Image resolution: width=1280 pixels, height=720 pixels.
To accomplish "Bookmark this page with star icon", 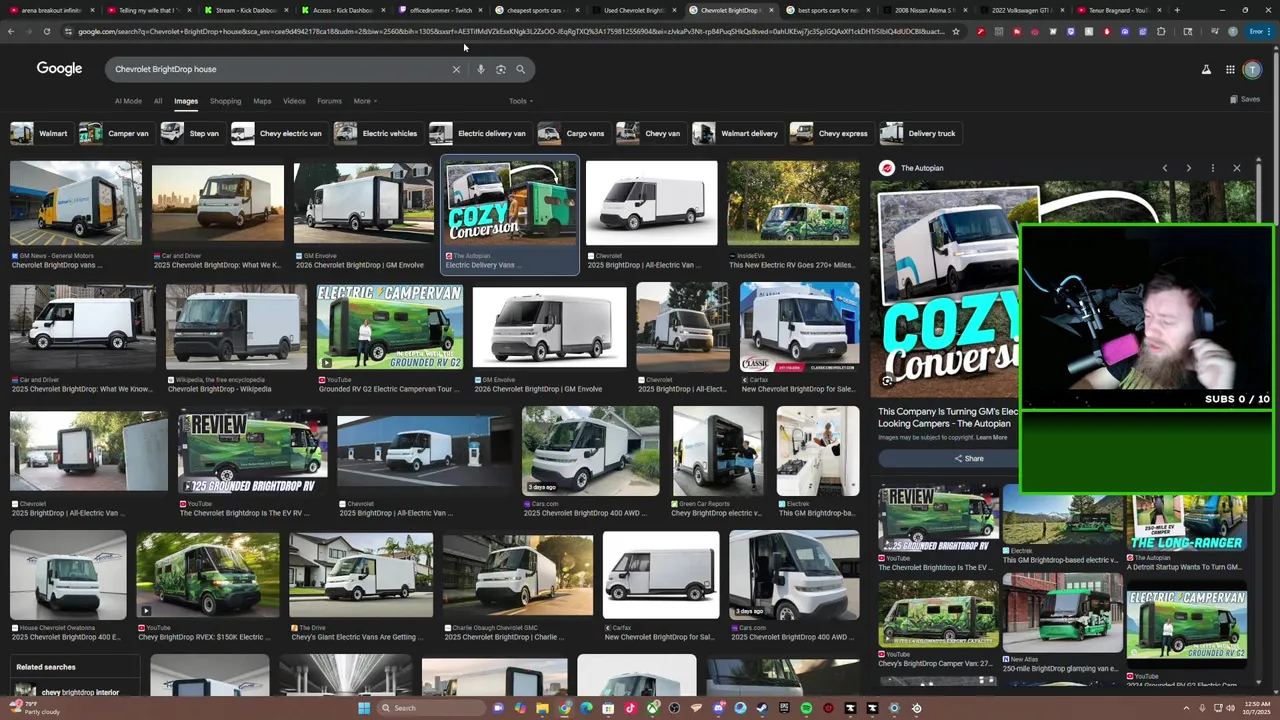I will point(955,31).
